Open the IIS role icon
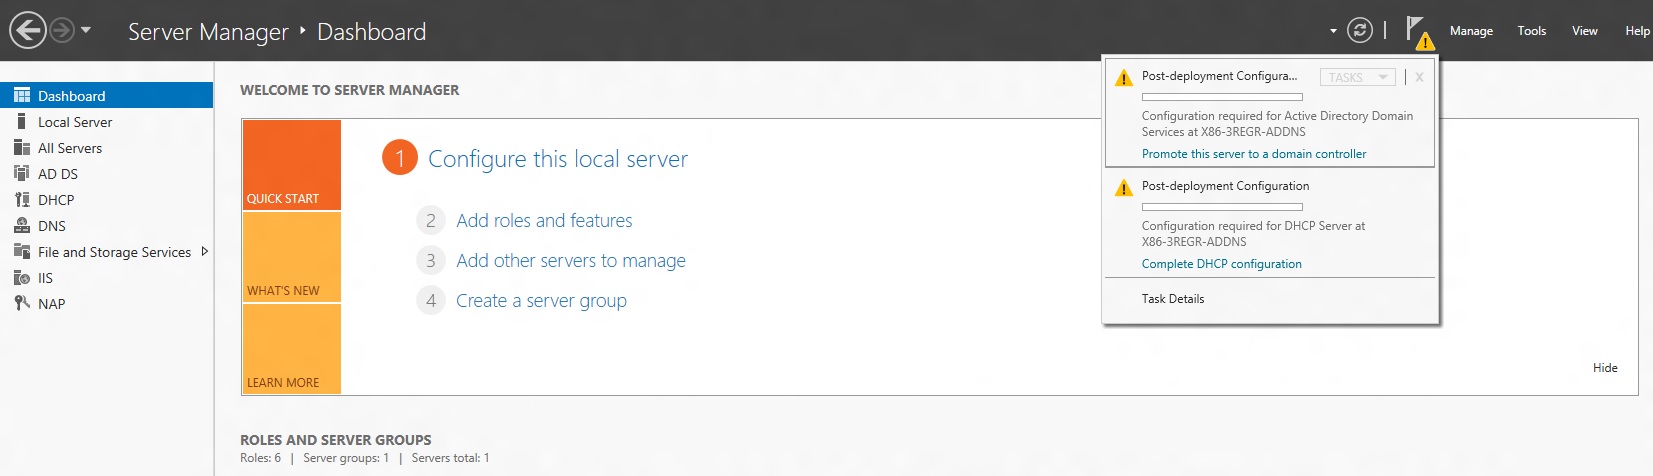The width and height of the screenshot is (1653, 476). pyautogui.click(x=21, y=277)
